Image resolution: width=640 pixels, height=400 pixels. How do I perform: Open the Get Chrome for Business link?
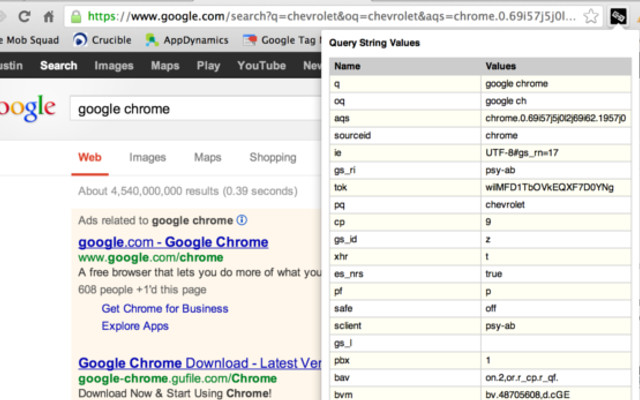165,308
